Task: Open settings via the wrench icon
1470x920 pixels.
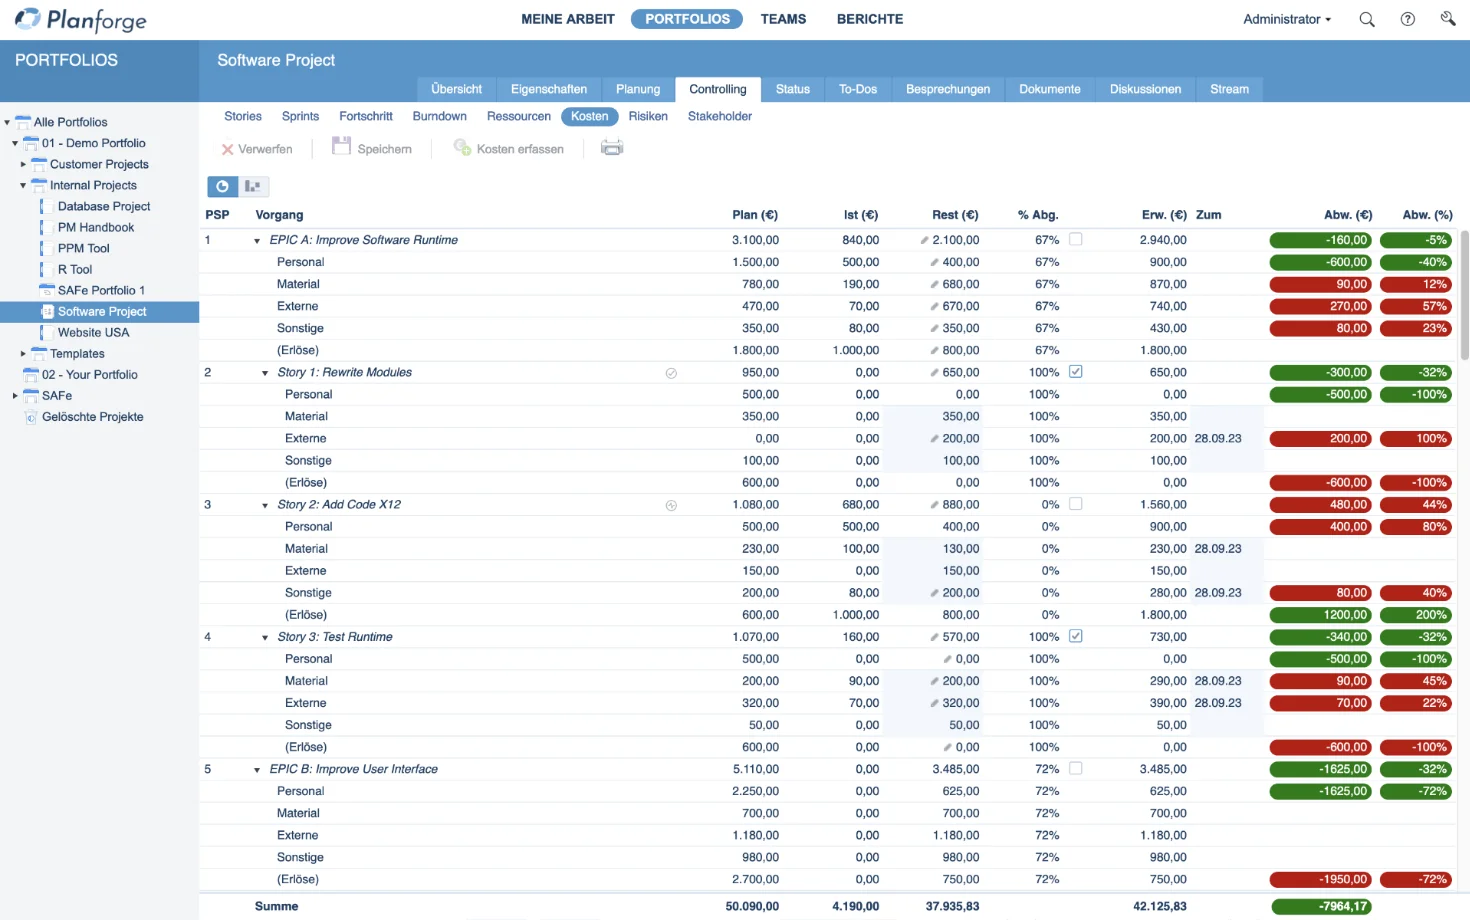Action: pos(1447,19)
